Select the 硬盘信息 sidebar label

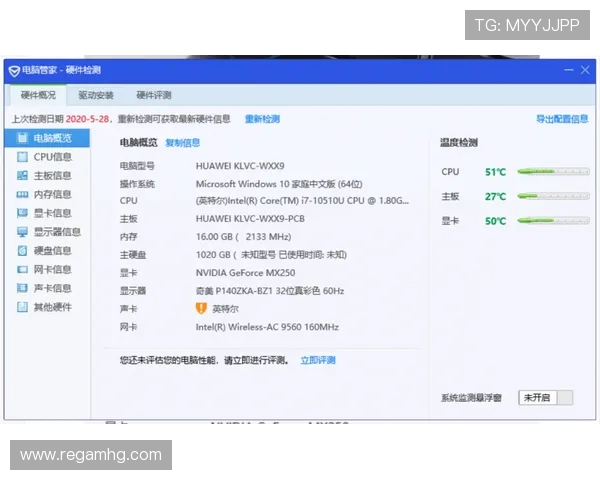pos(52,251)
